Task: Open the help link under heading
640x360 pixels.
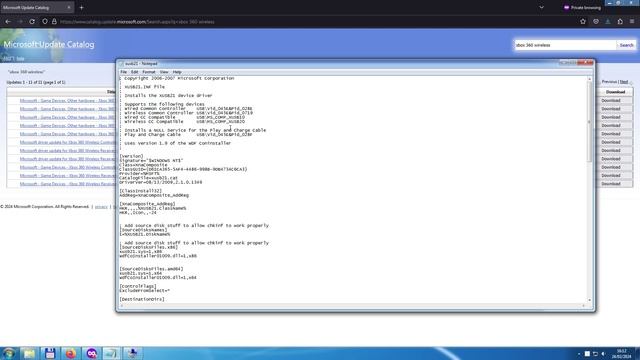Action: tap(20, 59)
